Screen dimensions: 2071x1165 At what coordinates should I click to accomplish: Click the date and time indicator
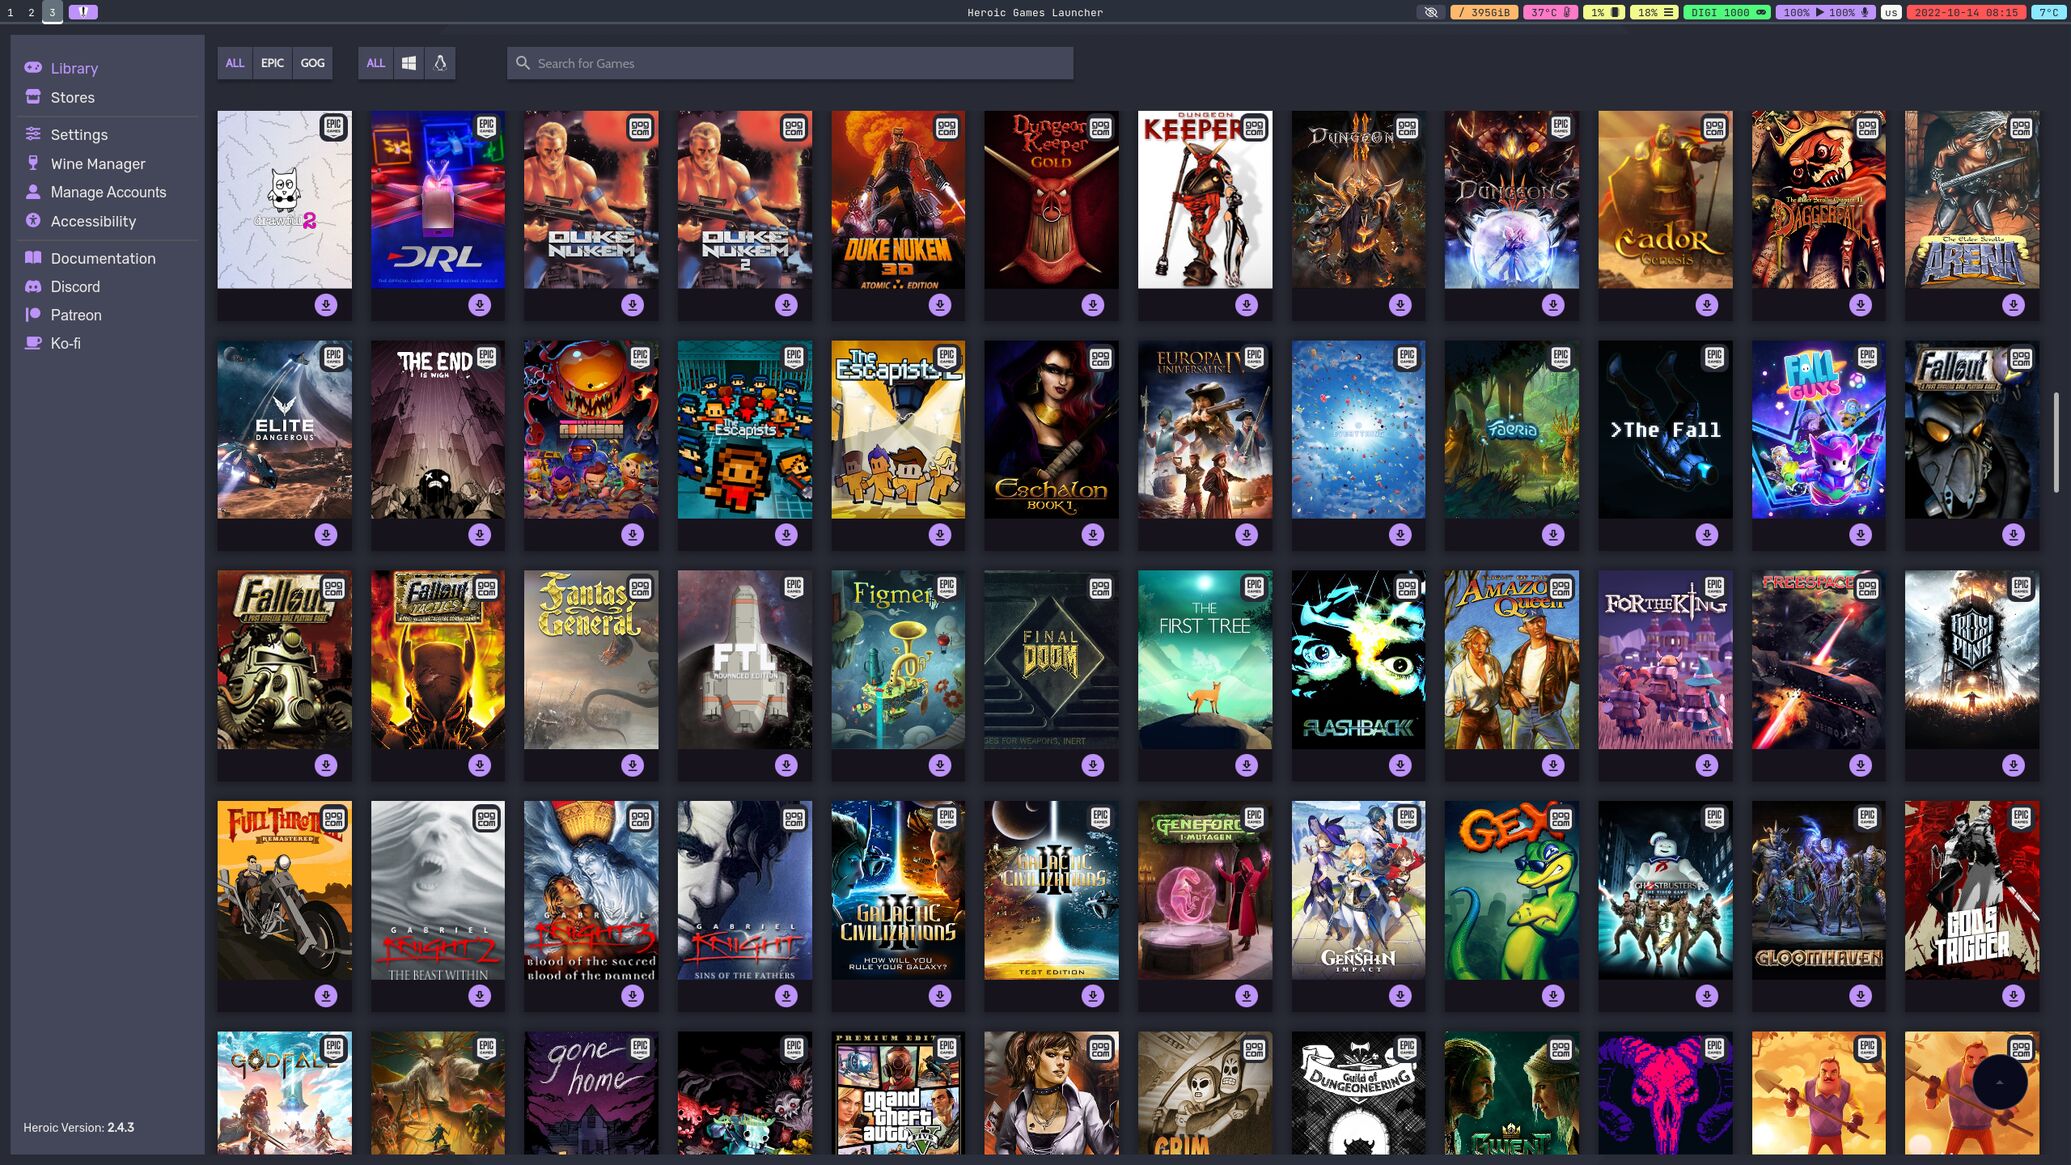tap(1966, 12)
